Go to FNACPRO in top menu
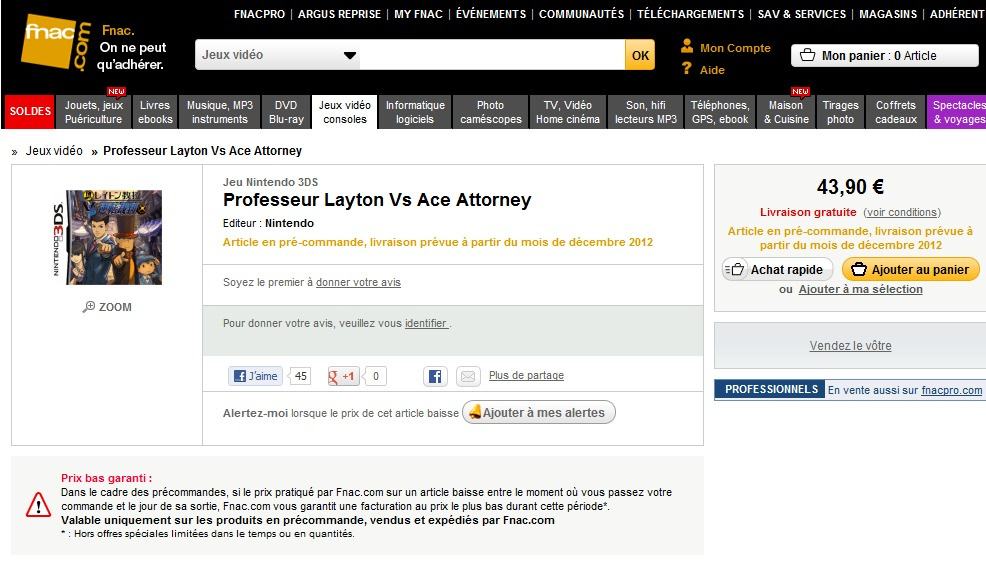 pos(259,14)
